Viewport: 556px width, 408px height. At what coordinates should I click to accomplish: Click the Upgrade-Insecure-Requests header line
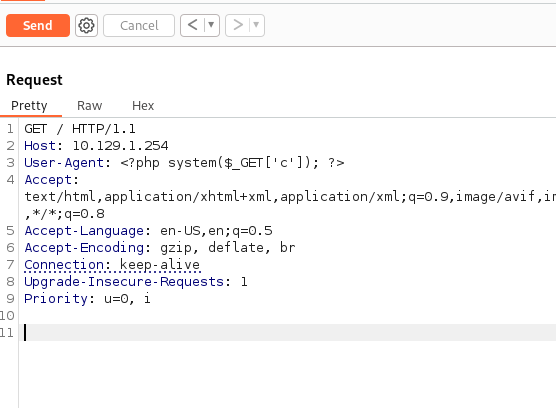[x=135, y=282]
